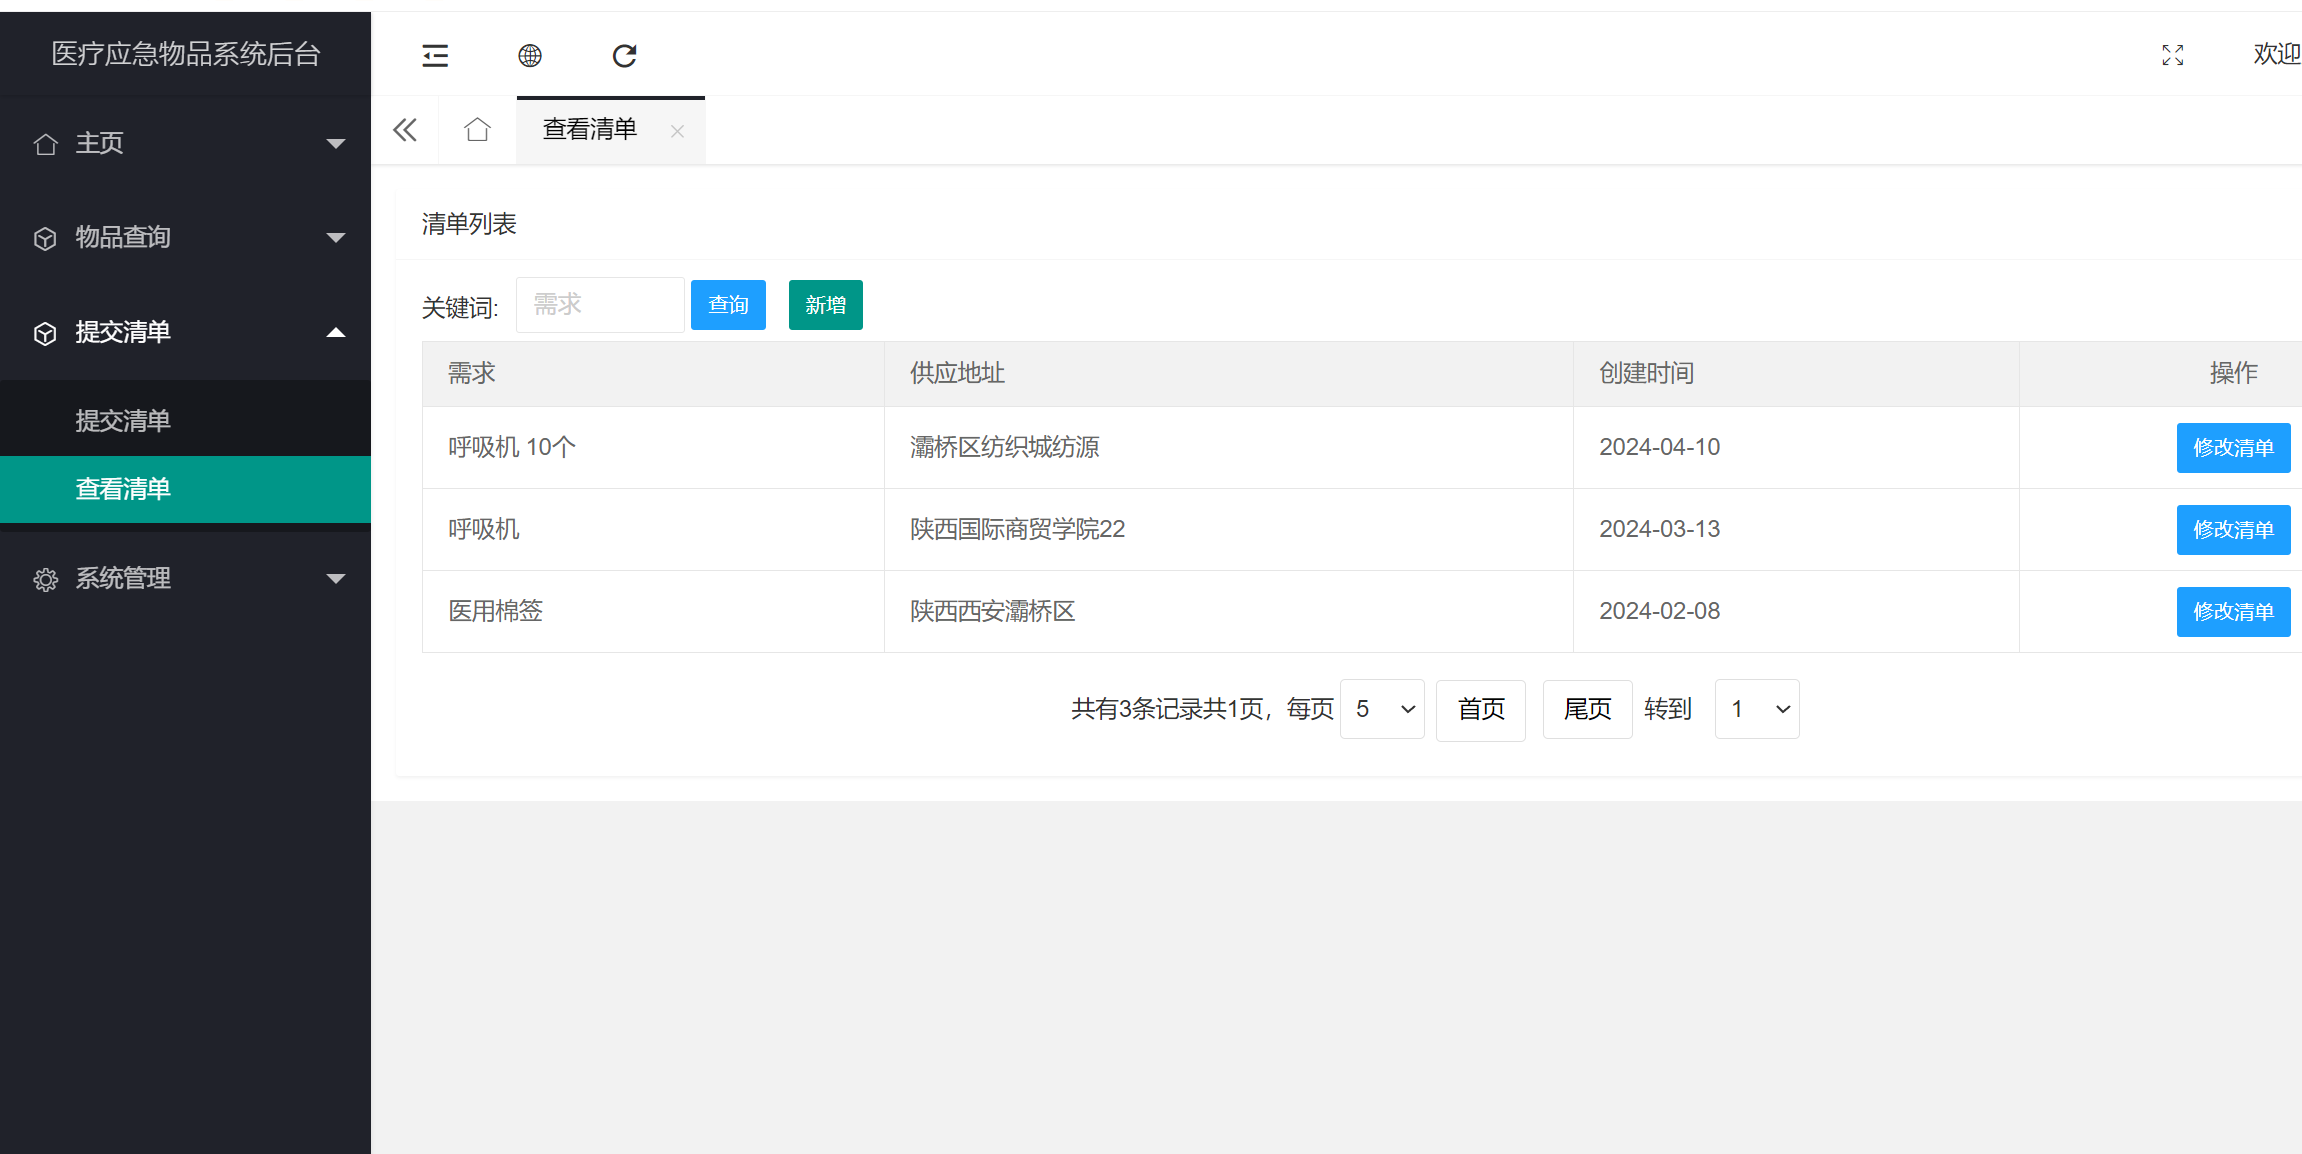The width and height of the screenshot is (2302, 1154).
Task: Collapse the 提交清单 sidebar section
Action: click(x=336, y=332)
